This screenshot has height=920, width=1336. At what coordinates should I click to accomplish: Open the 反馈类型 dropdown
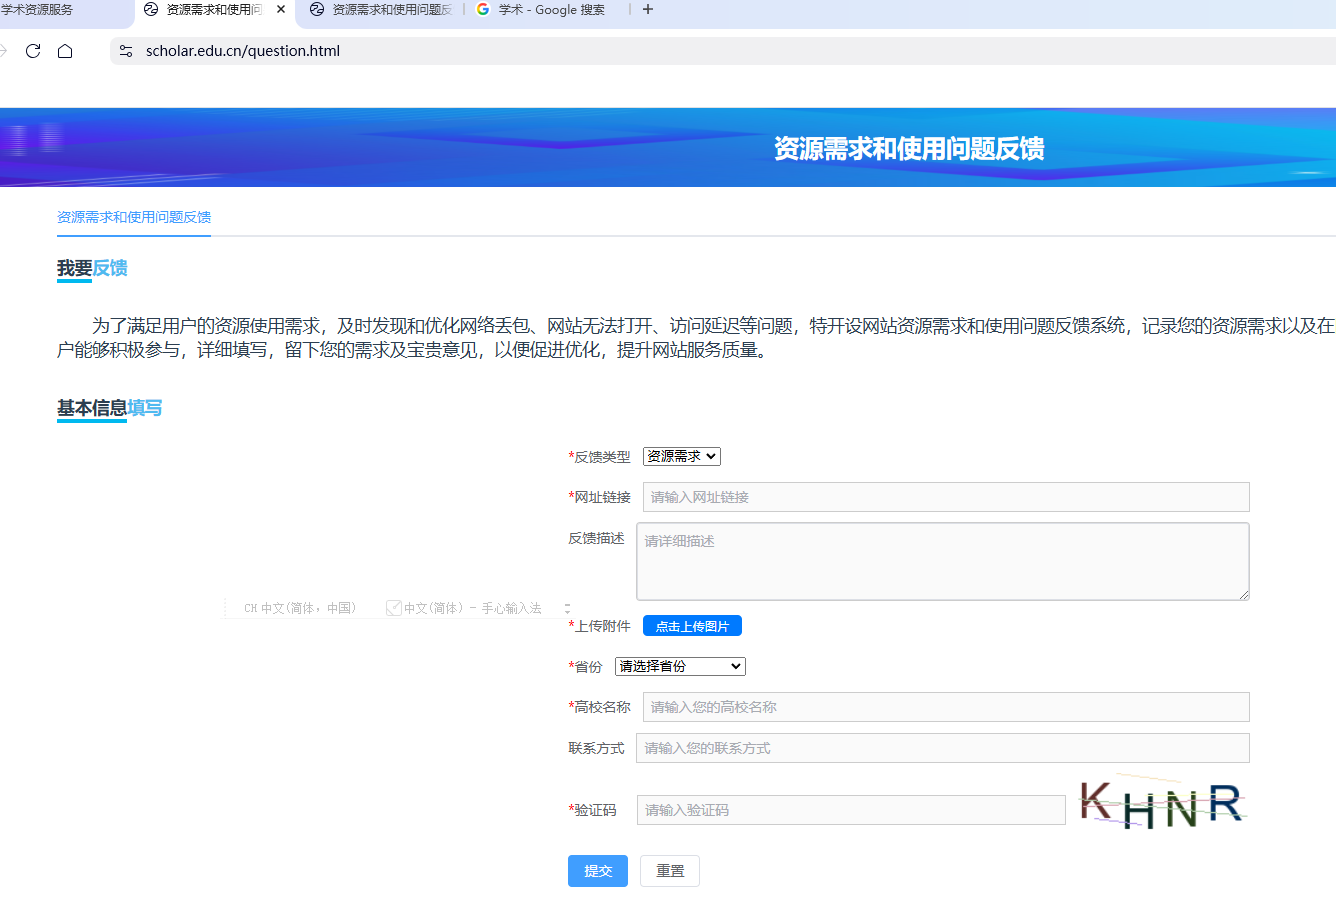681,456
